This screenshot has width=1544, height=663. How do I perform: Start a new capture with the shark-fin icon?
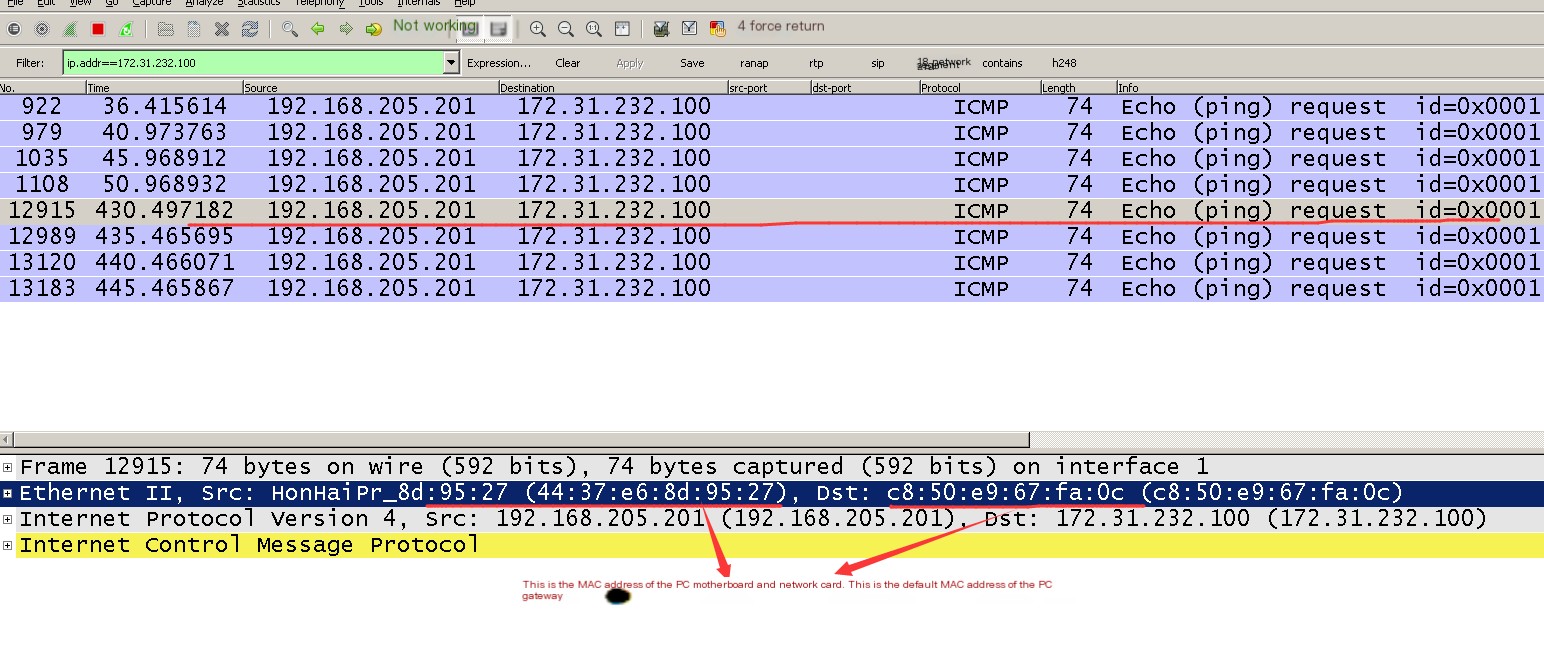(70, 29)
